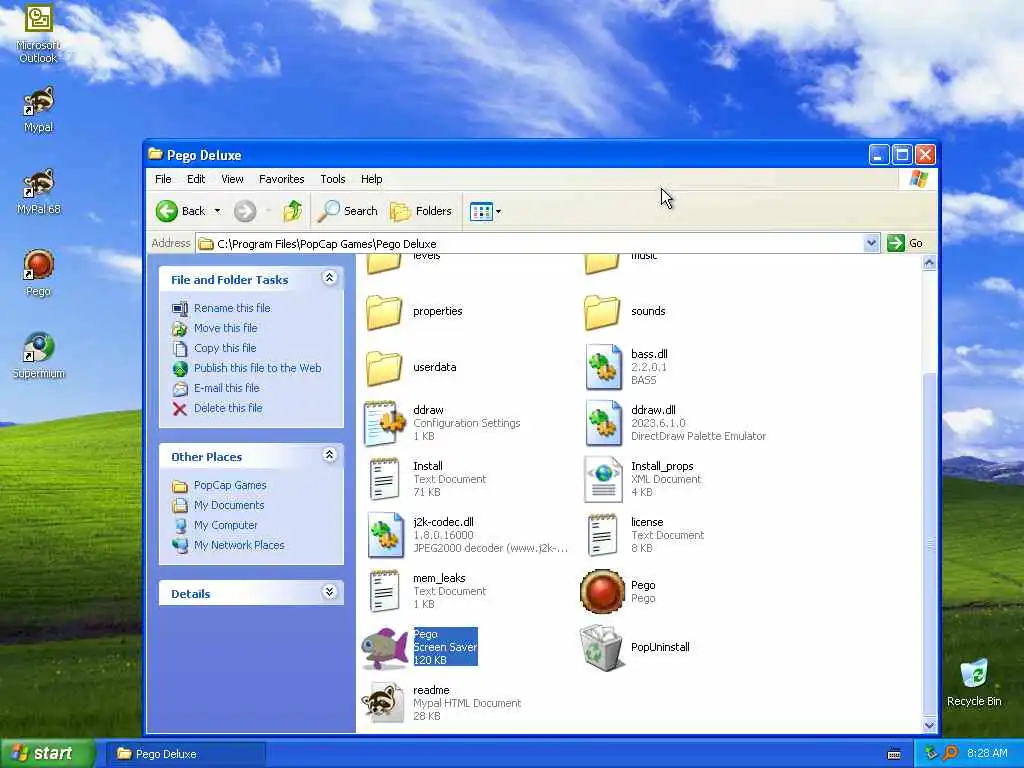1024x768 pixels.
Task: Select the userdata folder
Action: 411,368
